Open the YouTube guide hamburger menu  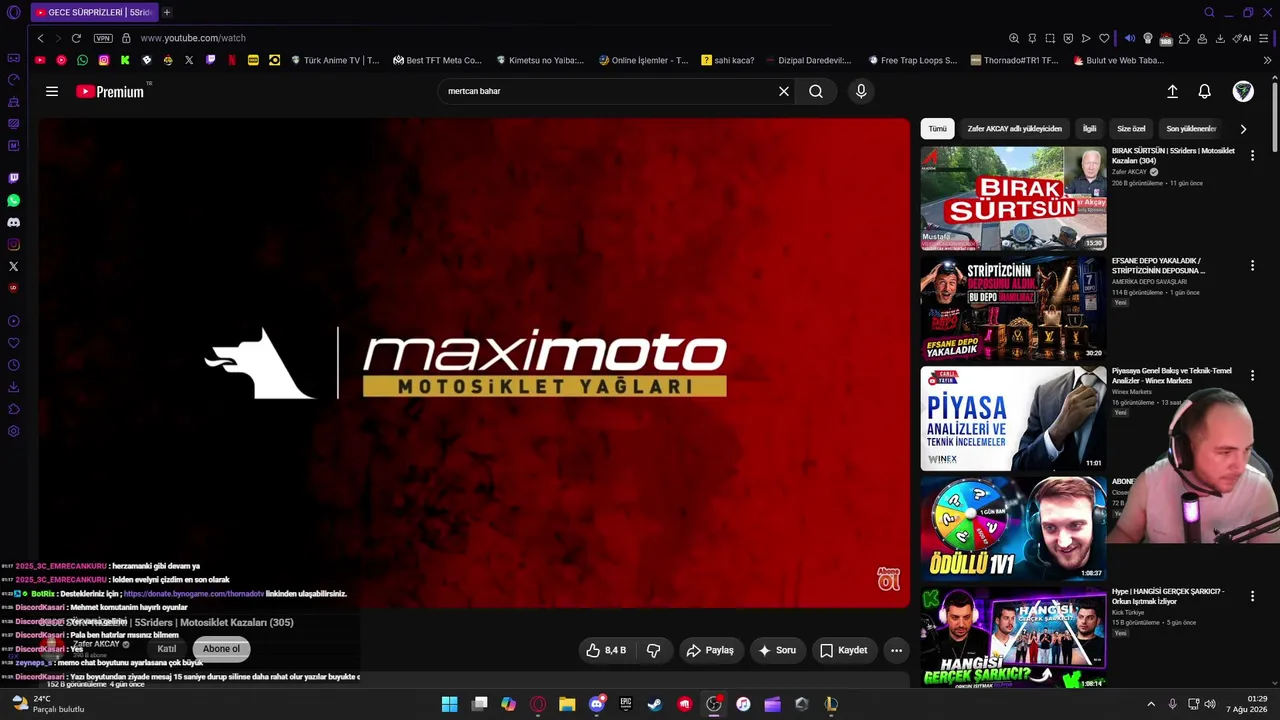(x=52, y=91)
